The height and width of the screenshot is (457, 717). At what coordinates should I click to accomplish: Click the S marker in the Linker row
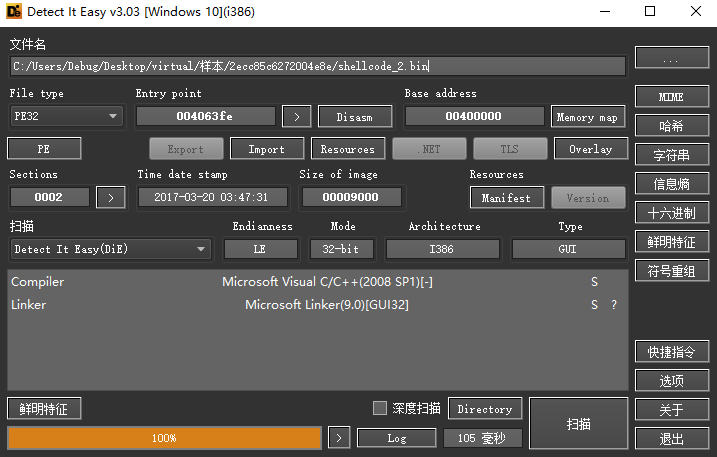tap(594, 305)
